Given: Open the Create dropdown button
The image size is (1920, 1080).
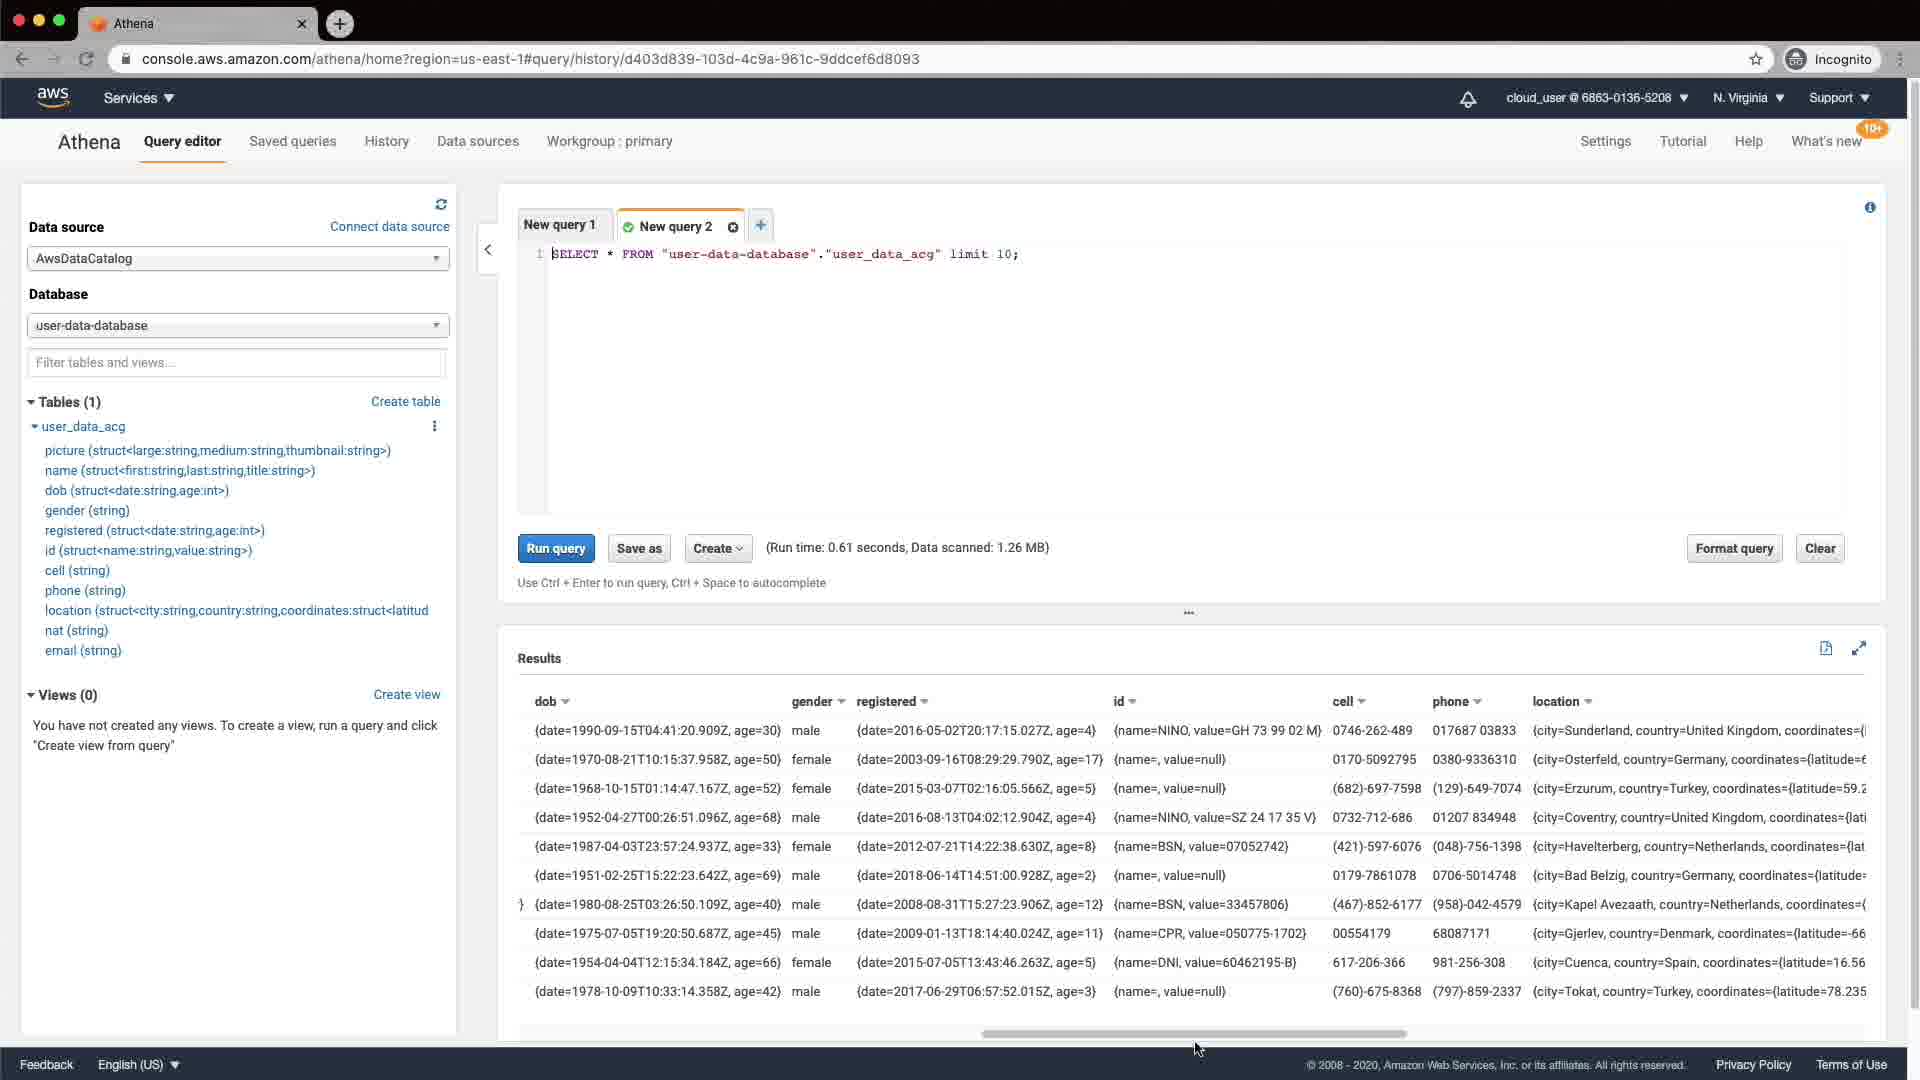Looking at the screenshot, I should click(718, 548).
